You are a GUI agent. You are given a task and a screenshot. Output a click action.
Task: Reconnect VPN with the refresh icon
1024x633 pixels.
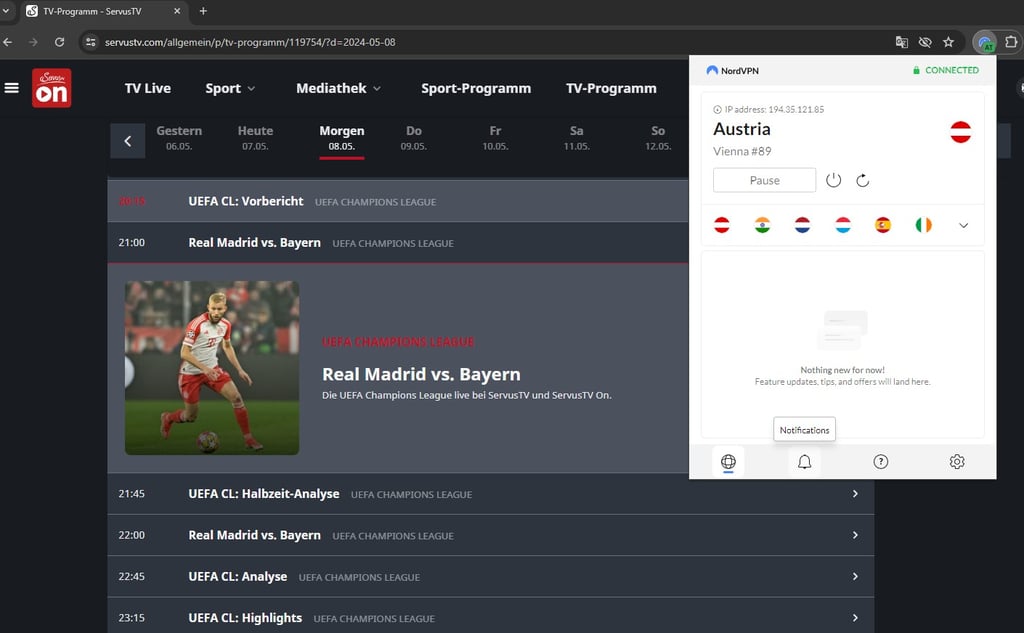coord(863,180)
